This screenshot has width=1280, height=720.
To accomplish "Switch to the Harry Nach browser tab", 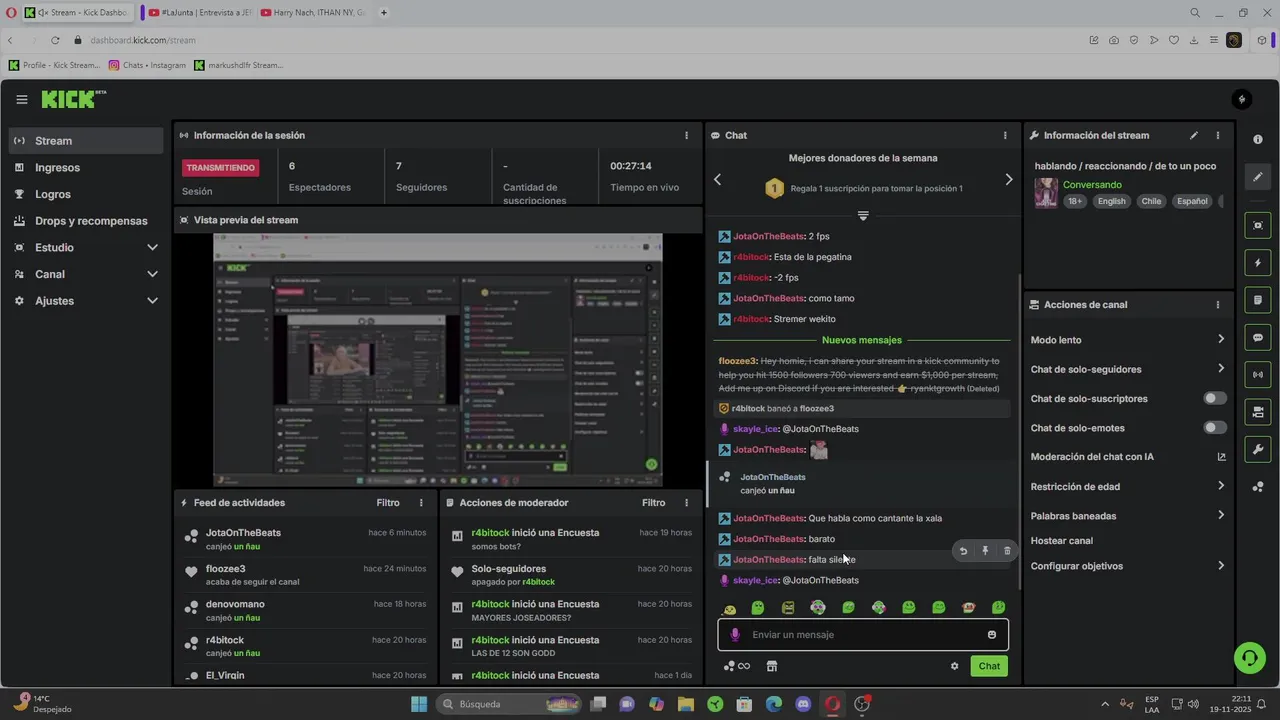I will (313, 13).
